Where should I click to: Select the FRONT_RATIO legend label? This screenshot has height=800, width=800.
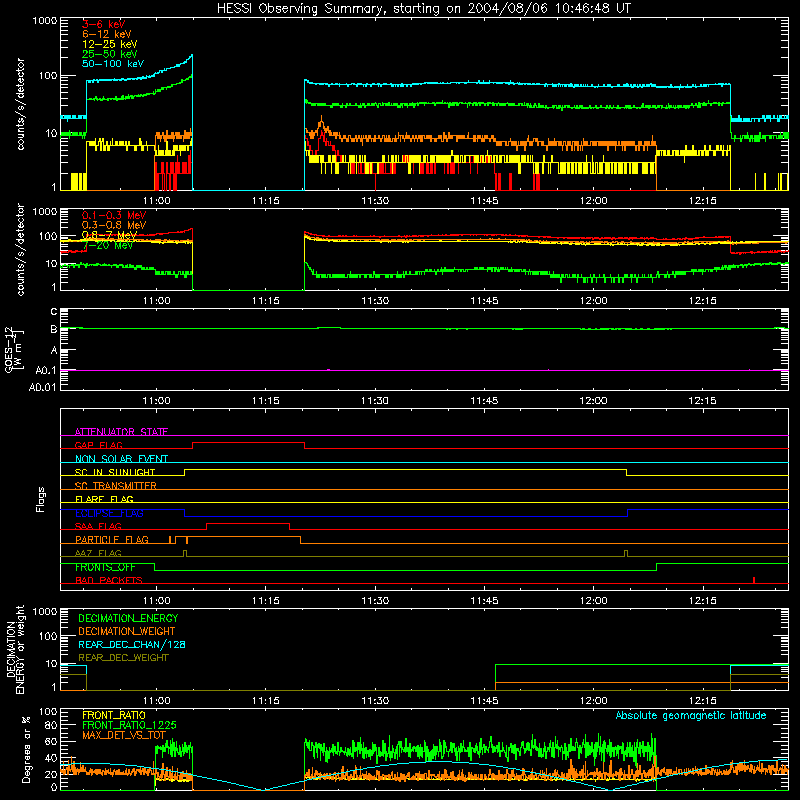114,715
